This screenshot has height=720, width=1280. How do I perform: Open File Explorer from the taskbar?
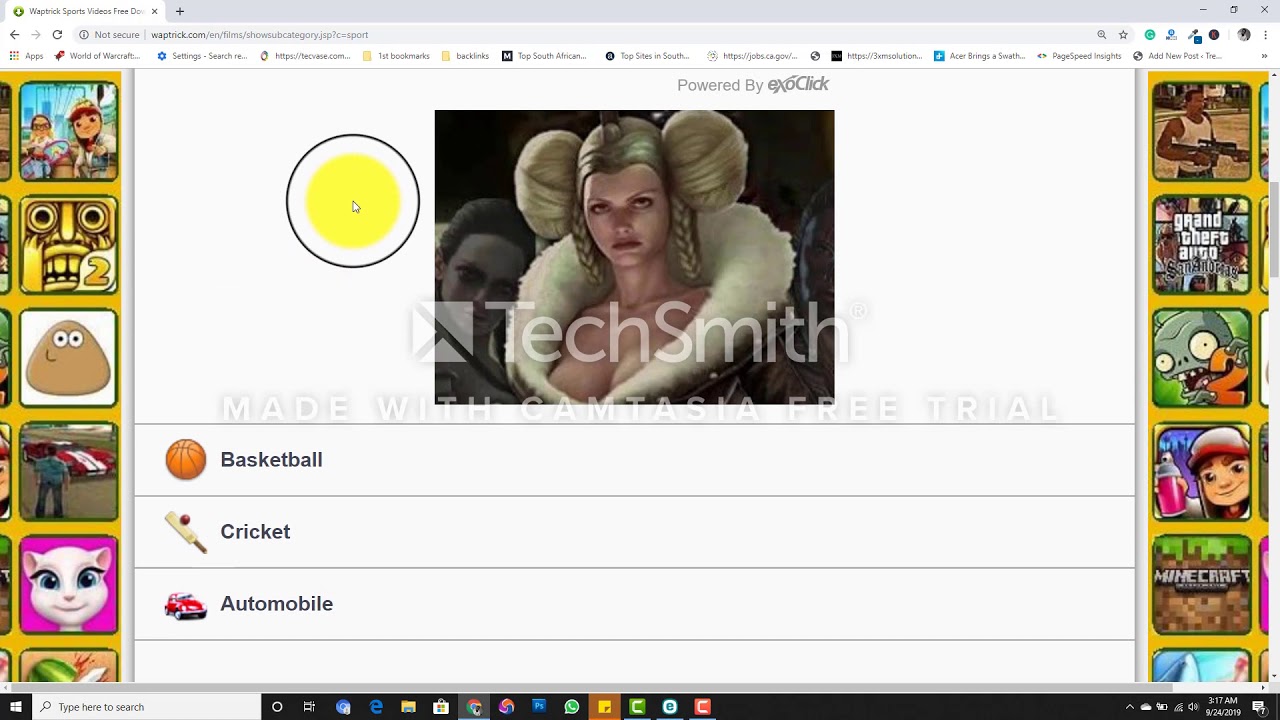coord(408,707)
